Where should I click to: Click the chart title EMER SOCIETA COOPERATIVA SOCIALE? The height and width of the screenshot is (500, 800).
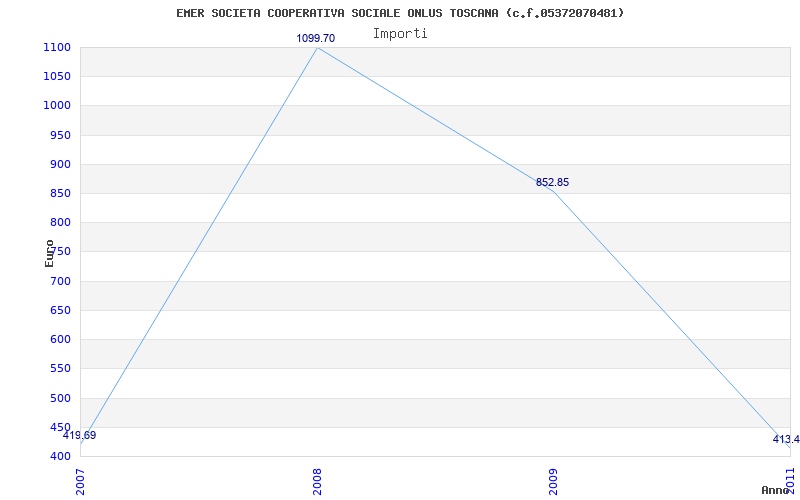400,13
